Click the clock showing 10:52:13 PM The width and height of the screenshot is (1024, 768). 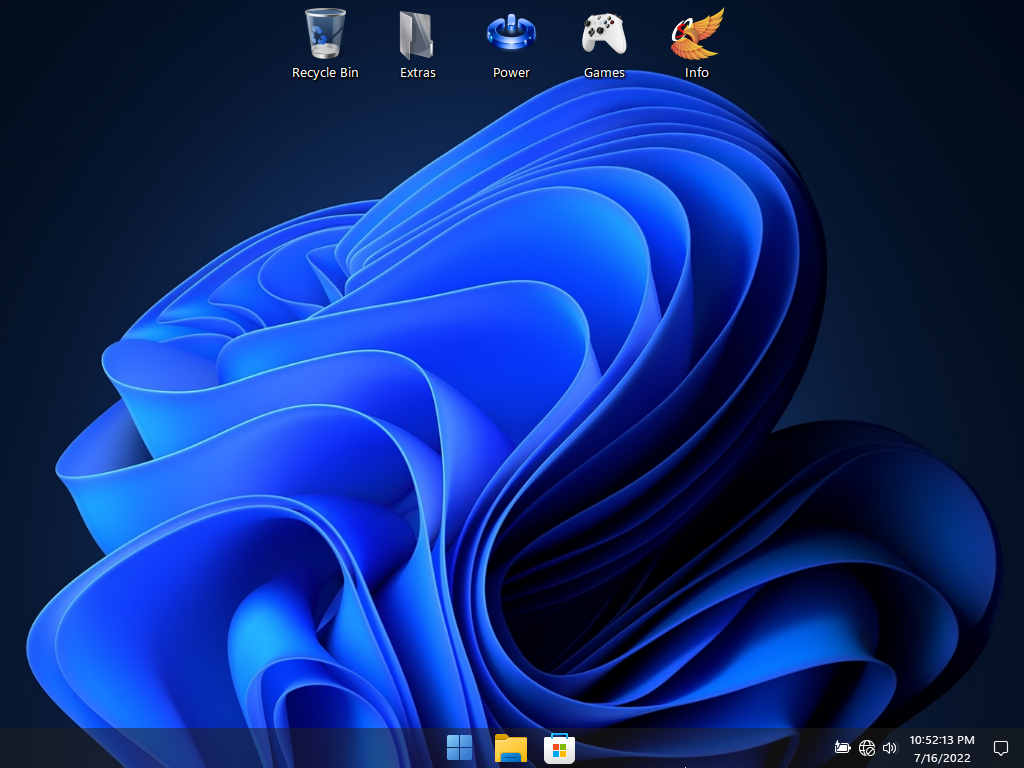942,740
